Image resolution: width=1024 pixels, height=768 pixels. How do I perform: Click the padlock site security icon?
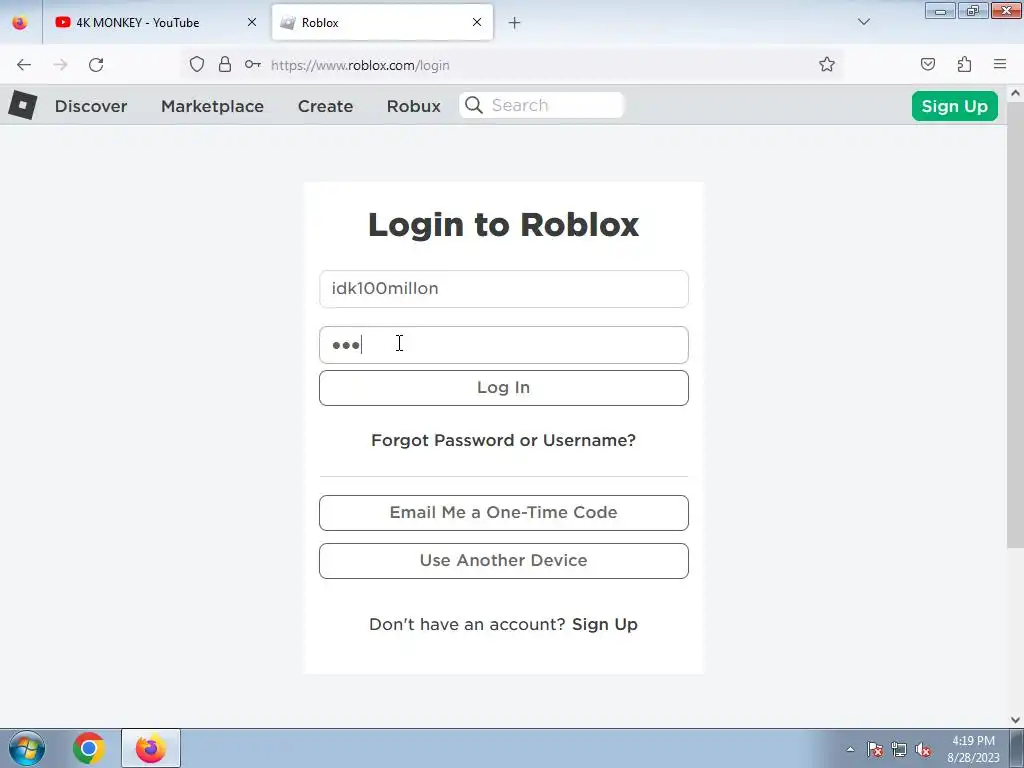[225, 65]
